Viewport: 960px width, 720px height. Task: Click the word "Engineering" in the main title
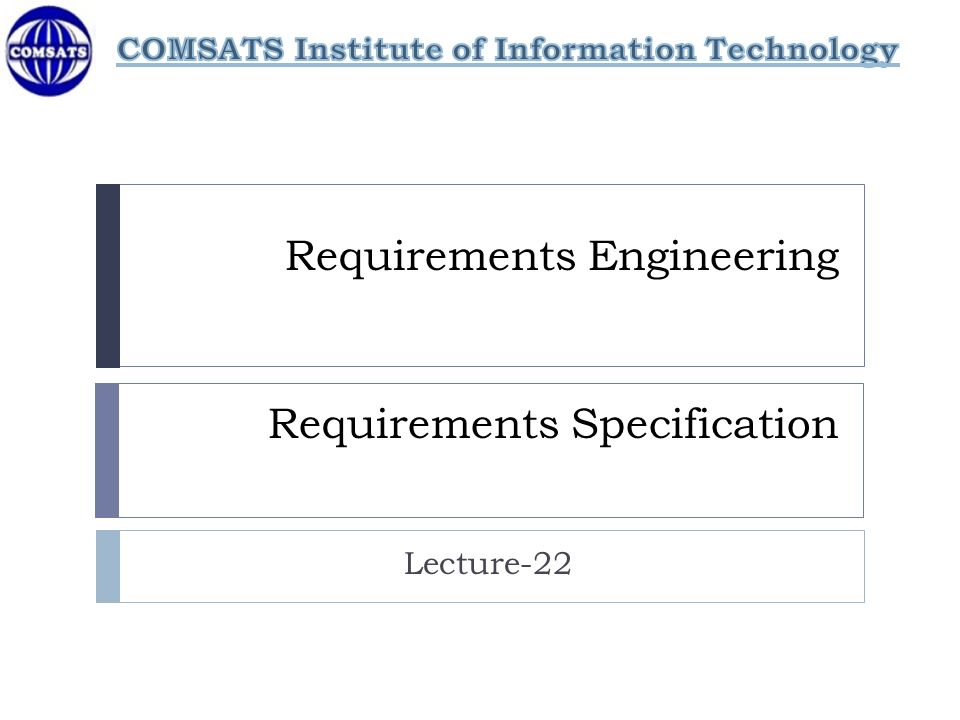pos(714,258)
